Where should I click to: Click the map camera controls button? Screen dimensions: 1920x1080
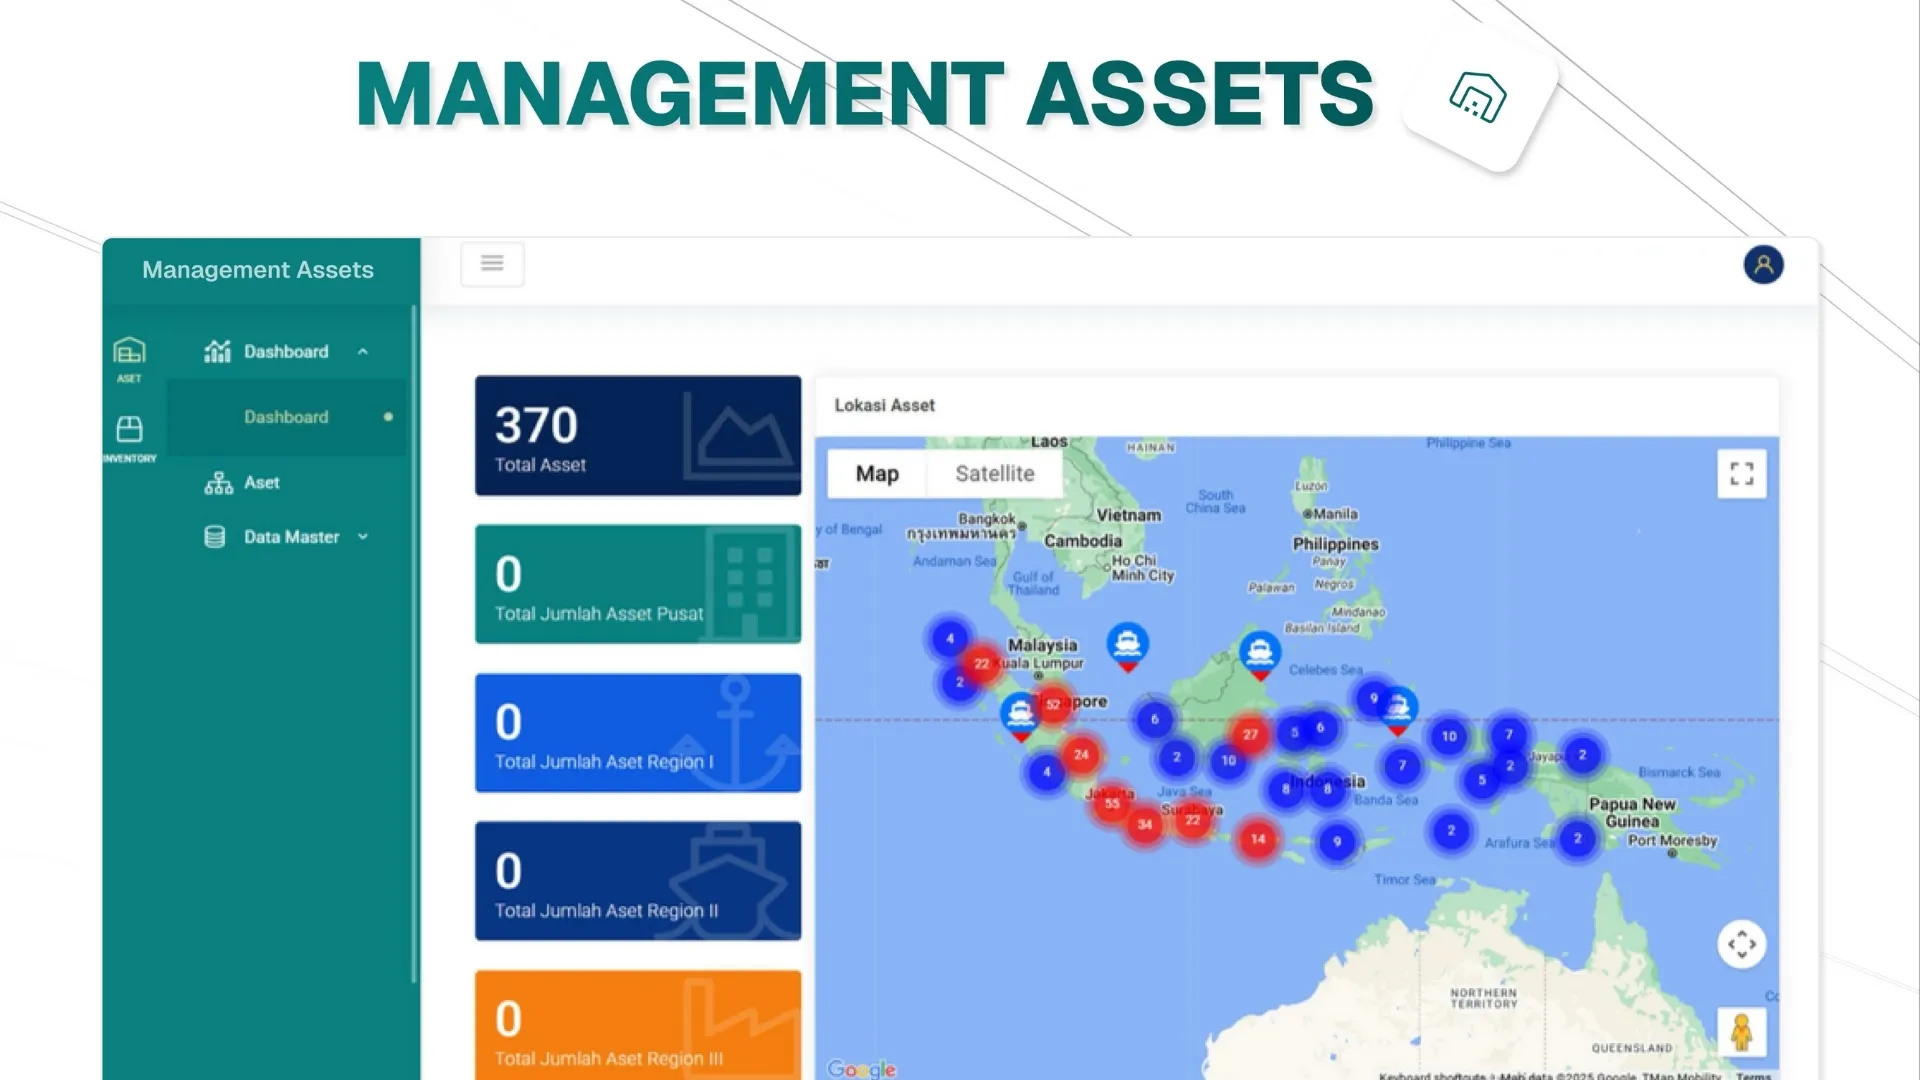pos(1741,944)
